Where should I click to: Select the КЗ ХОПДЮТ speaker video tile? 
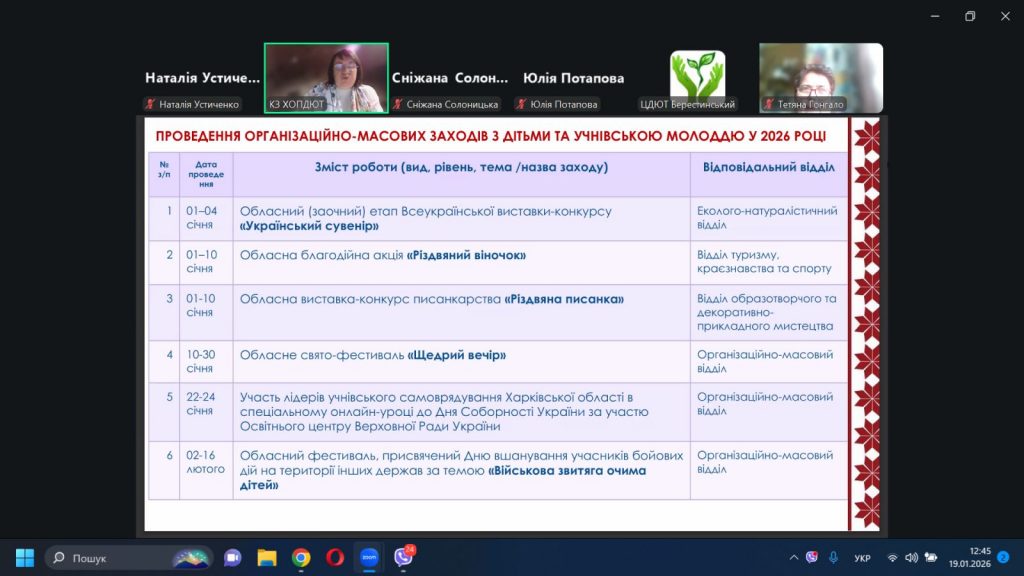pos(326,78)
